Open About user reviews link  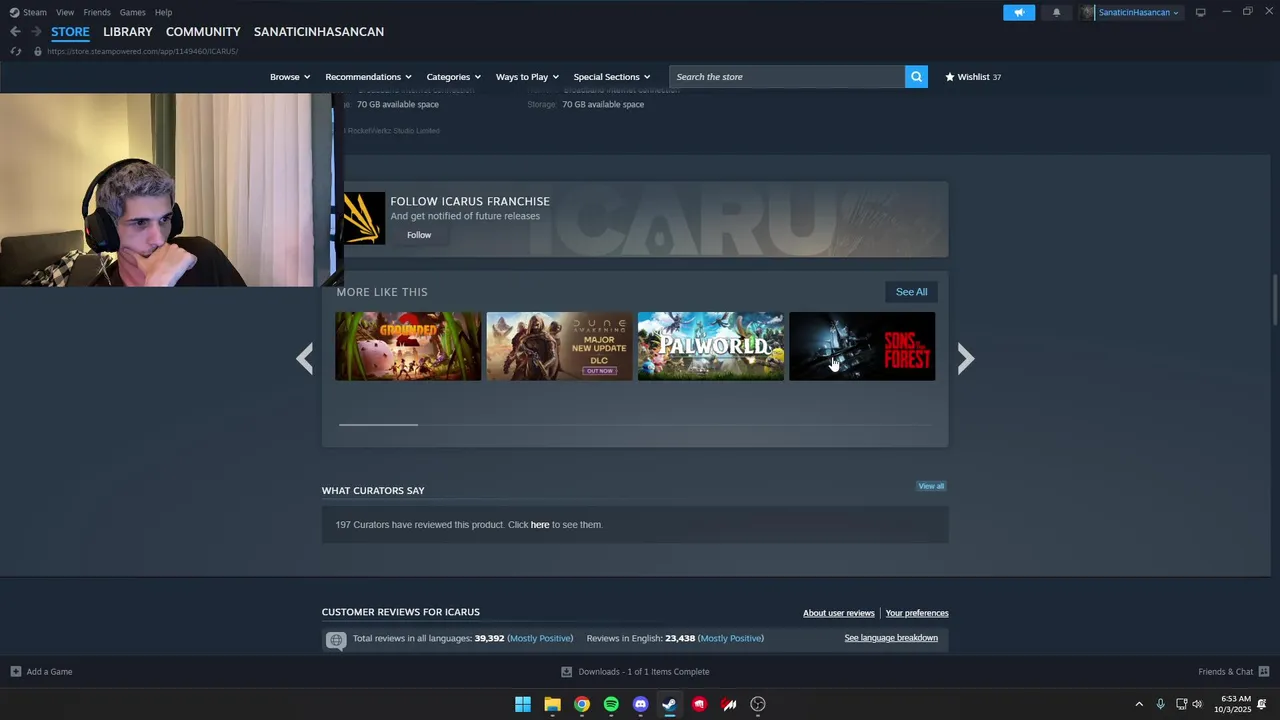pyautogui.click(x=839, y=613)
